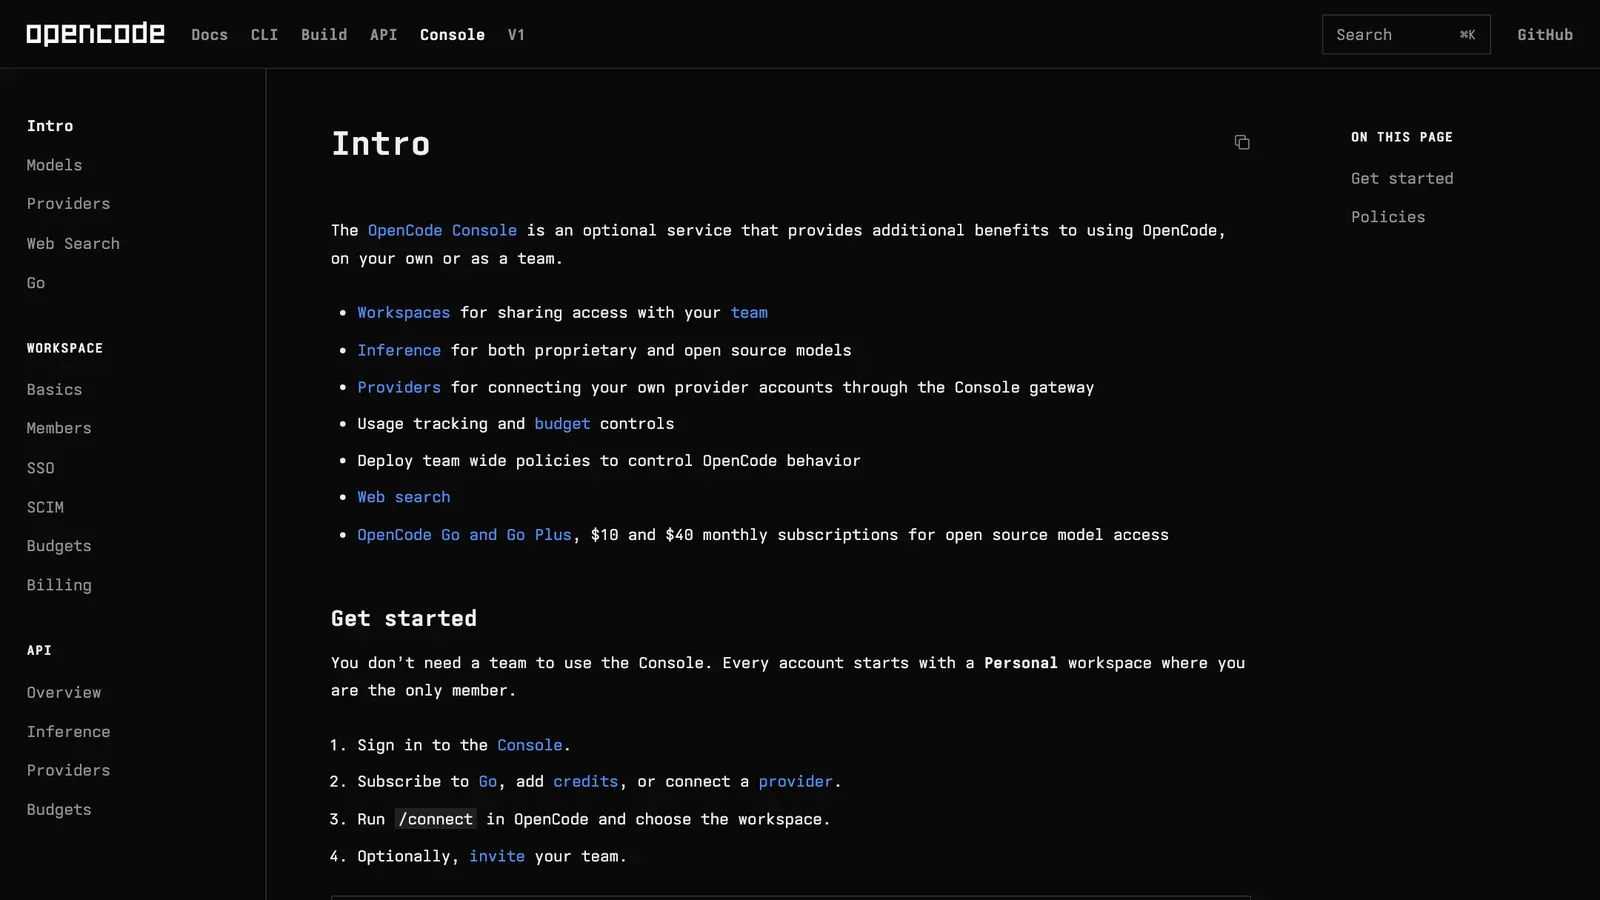
Task: Follow the Console link in step 1
Action: click(530, 745)
